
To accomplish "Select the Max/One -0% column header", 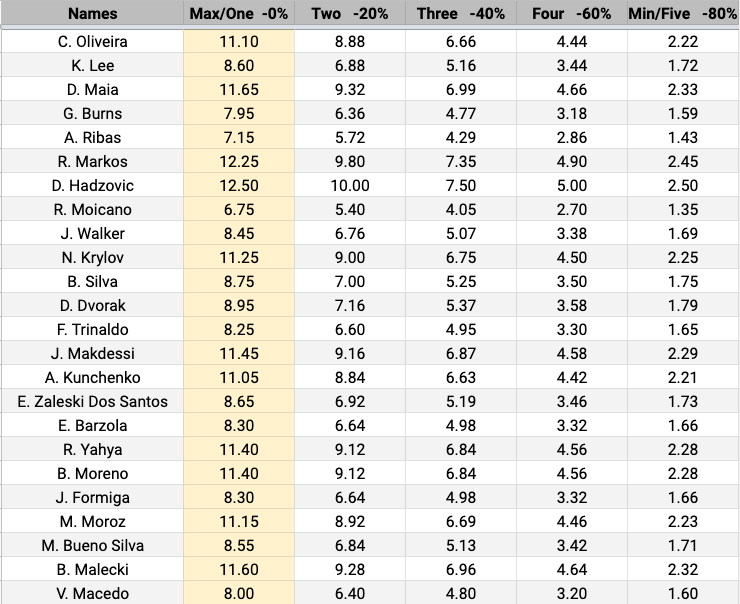I will [239, 14].
